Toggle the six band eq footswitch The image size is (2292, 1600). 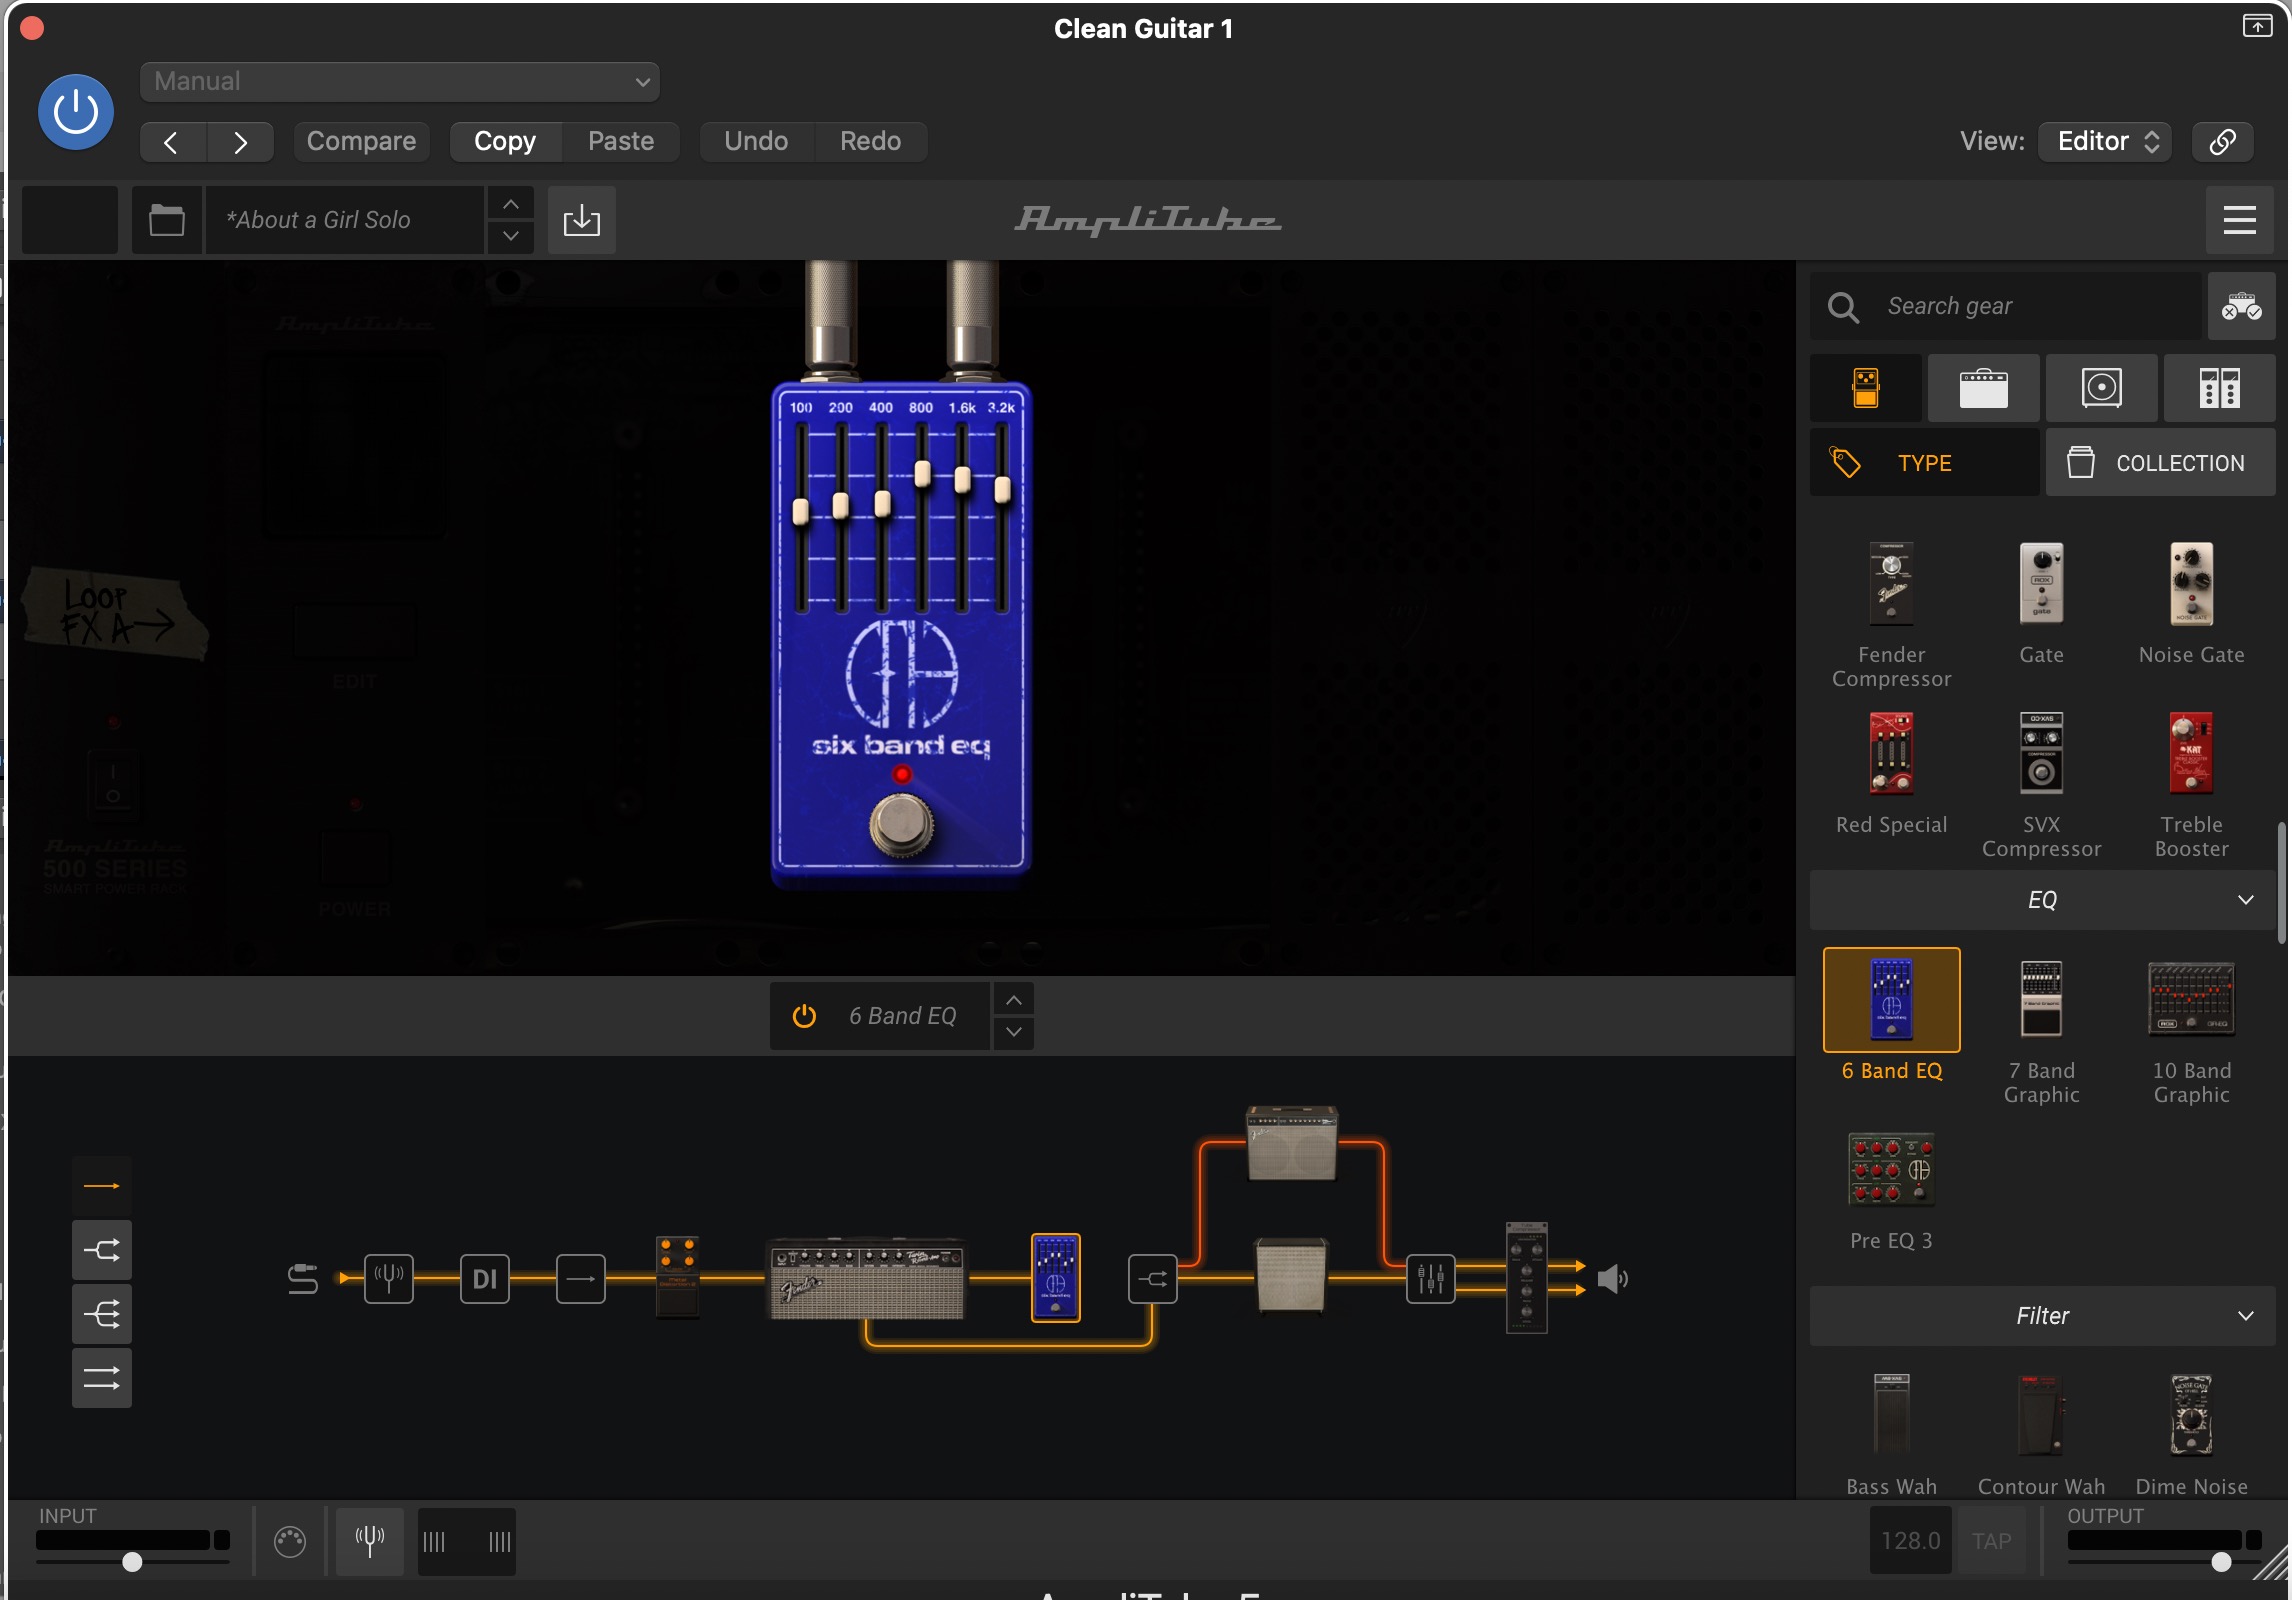[x=902, y=824]
